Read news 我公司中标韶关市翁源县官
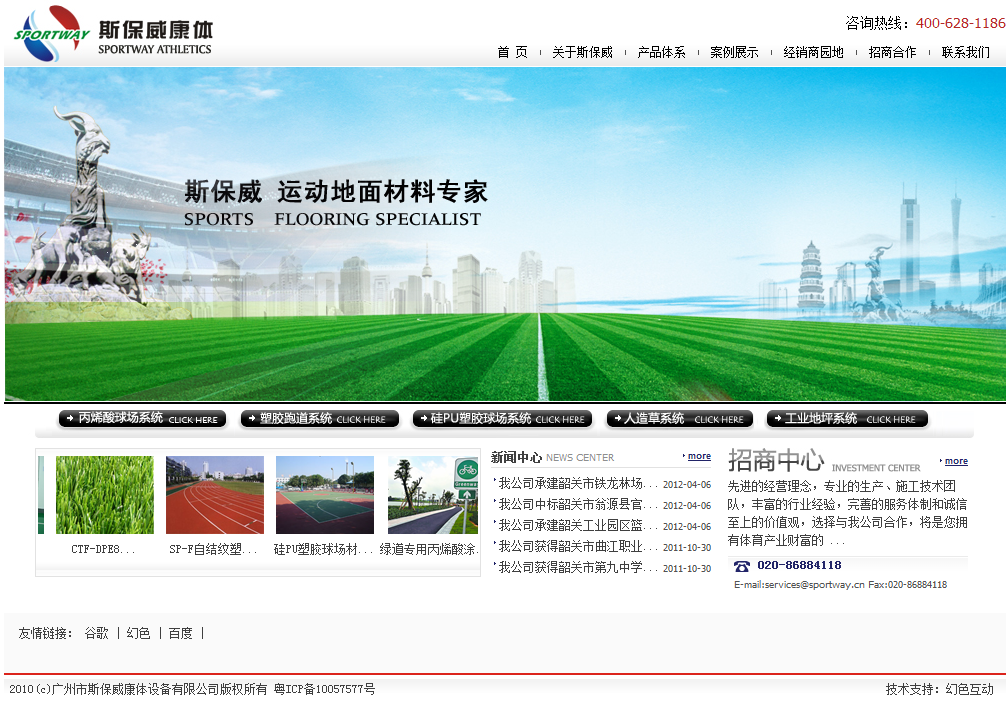The width and height of the screenshot is (1007, 718). 577,505
